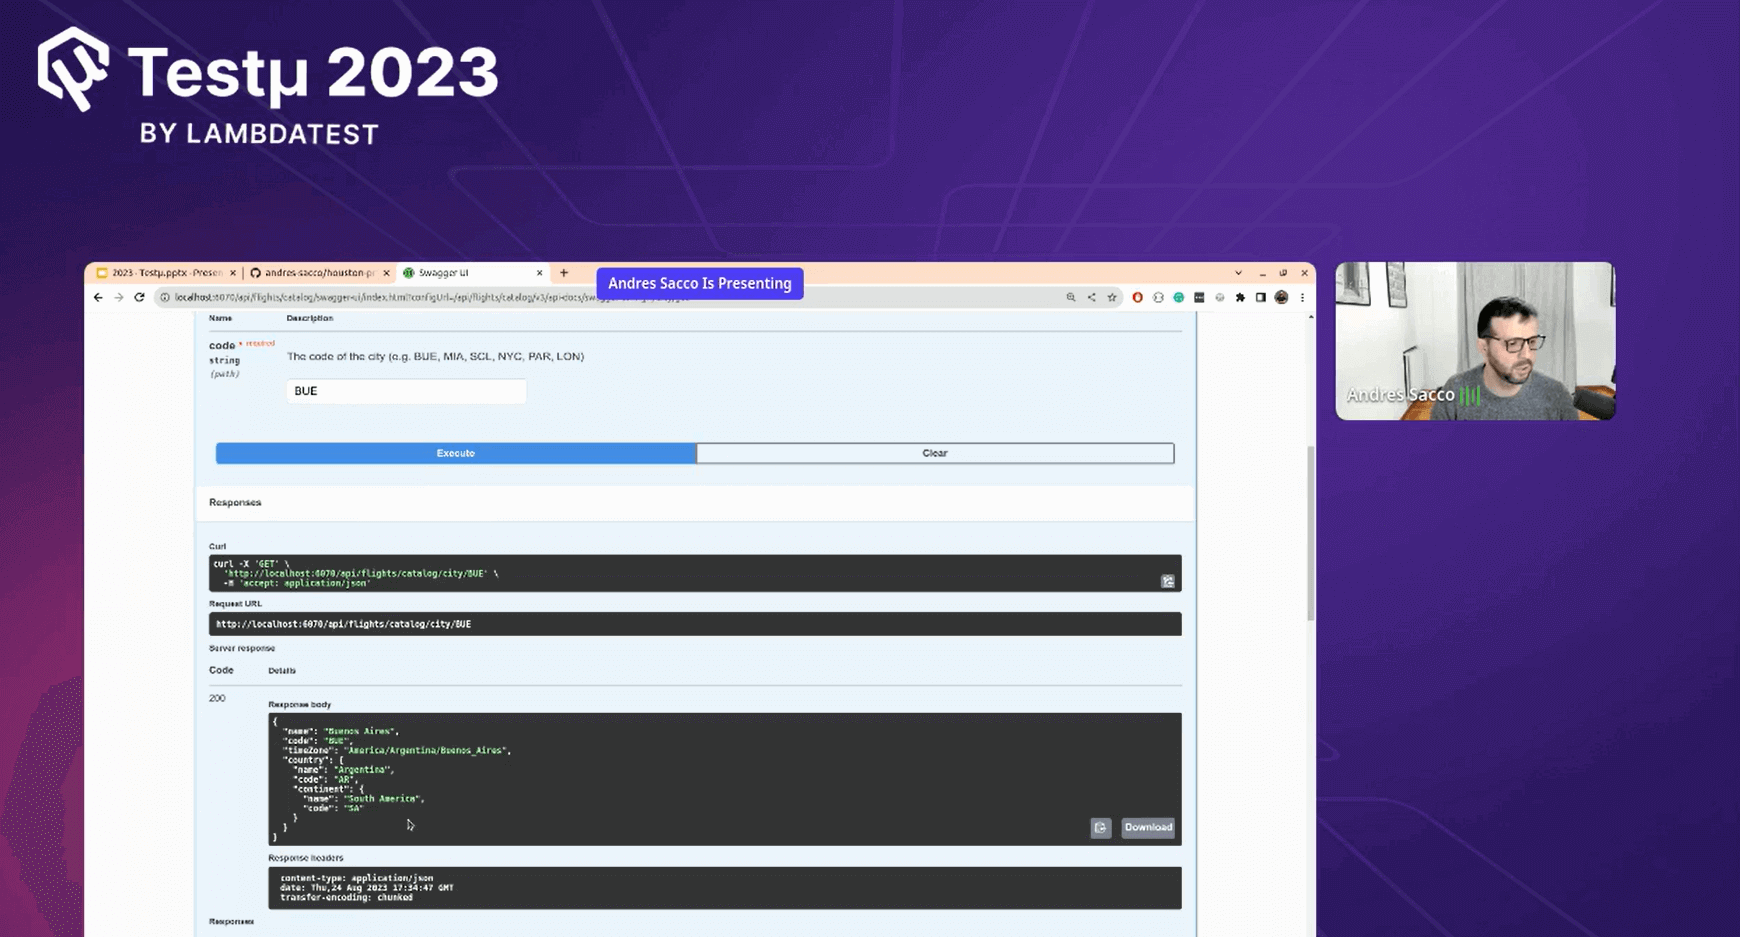This screenshot has height=937, width=1740.
Task: View site information via the address bar icon
Action: (163, 297)
